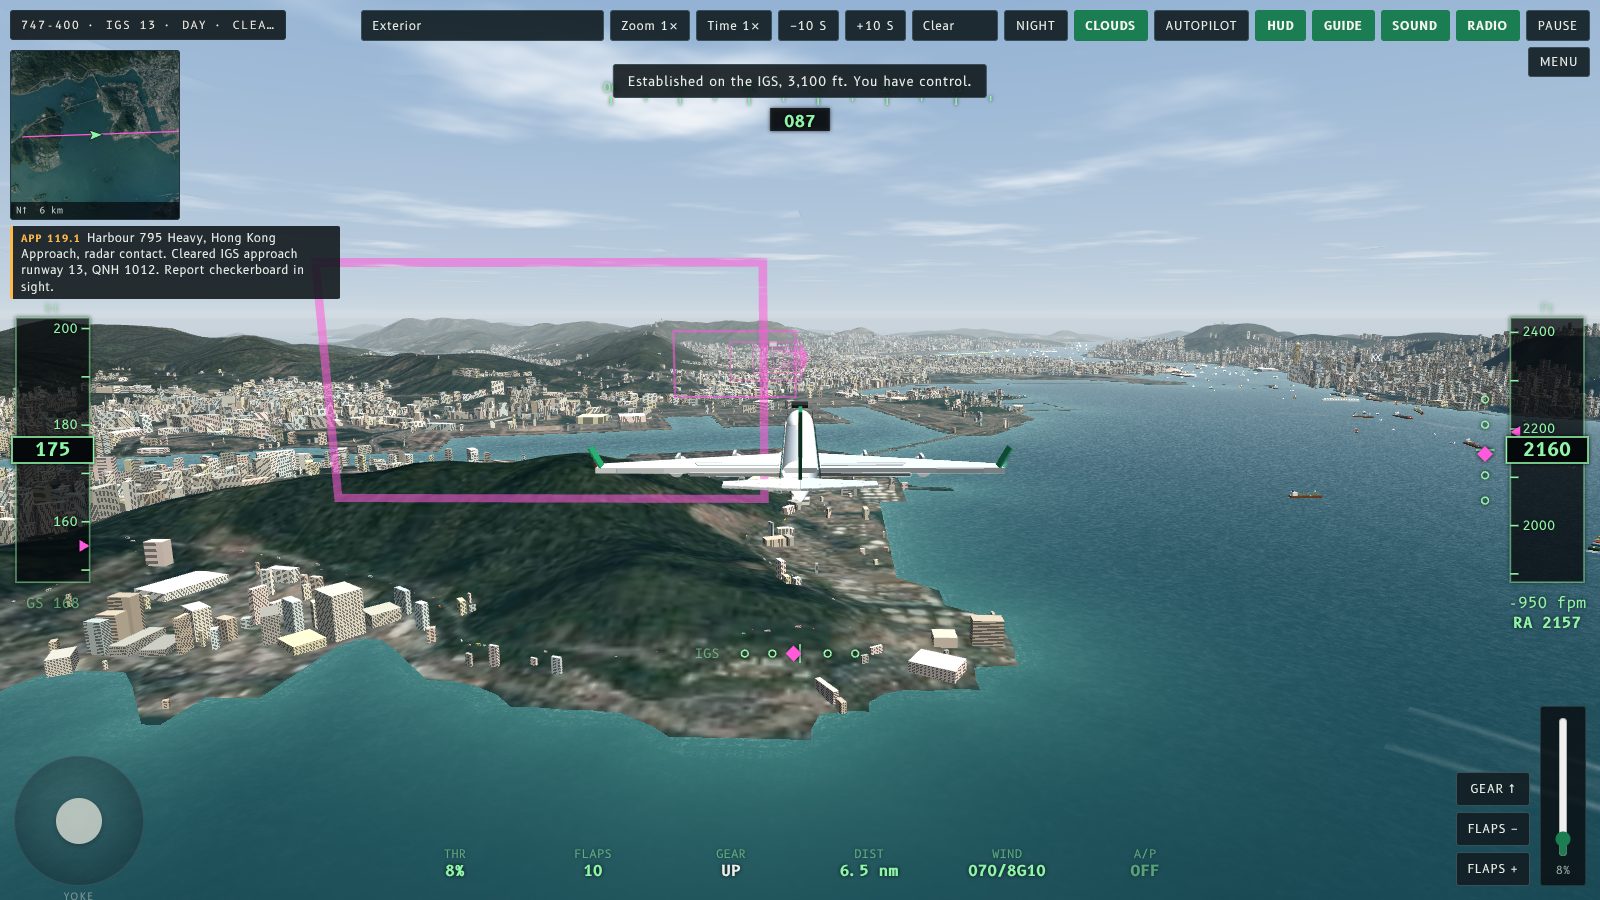1600x900 pixels.
Task: Click the THR 8% indicator
Action: click(455, 863)
